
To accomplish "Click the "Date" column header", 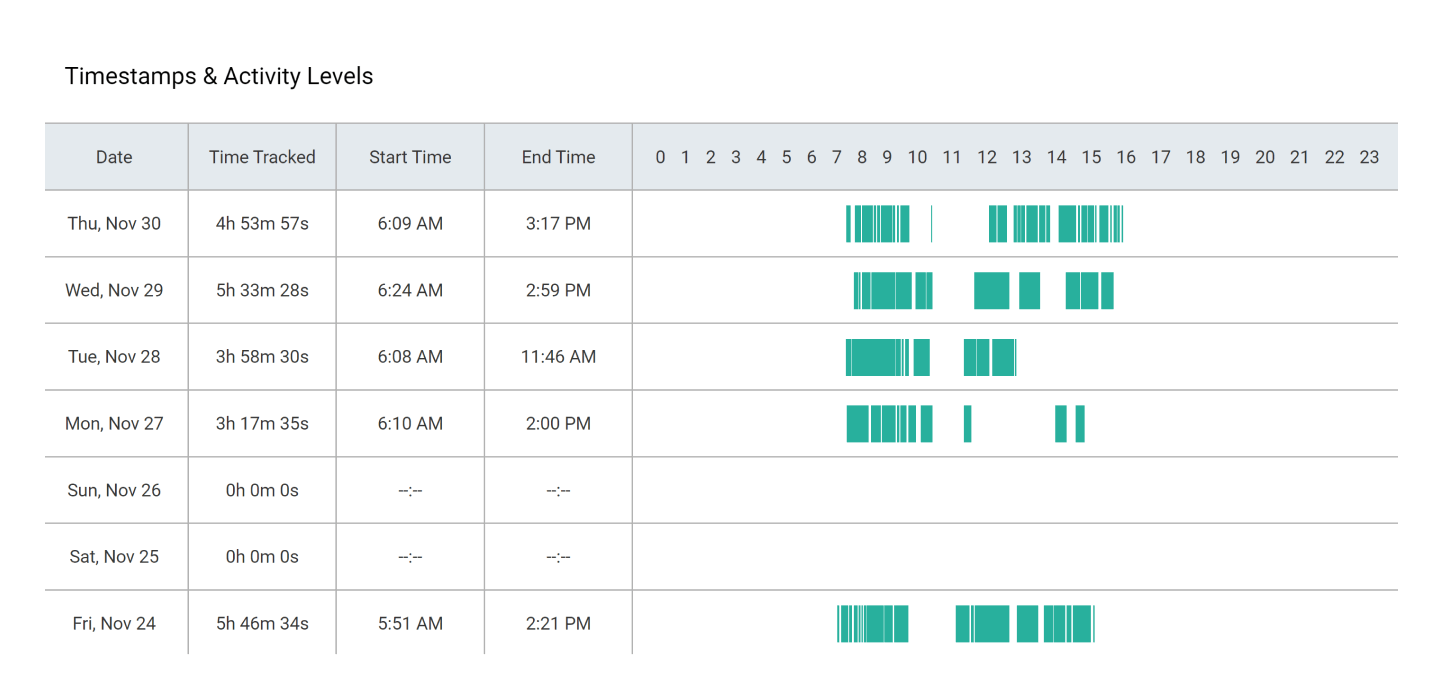I will tap(114, 157).
